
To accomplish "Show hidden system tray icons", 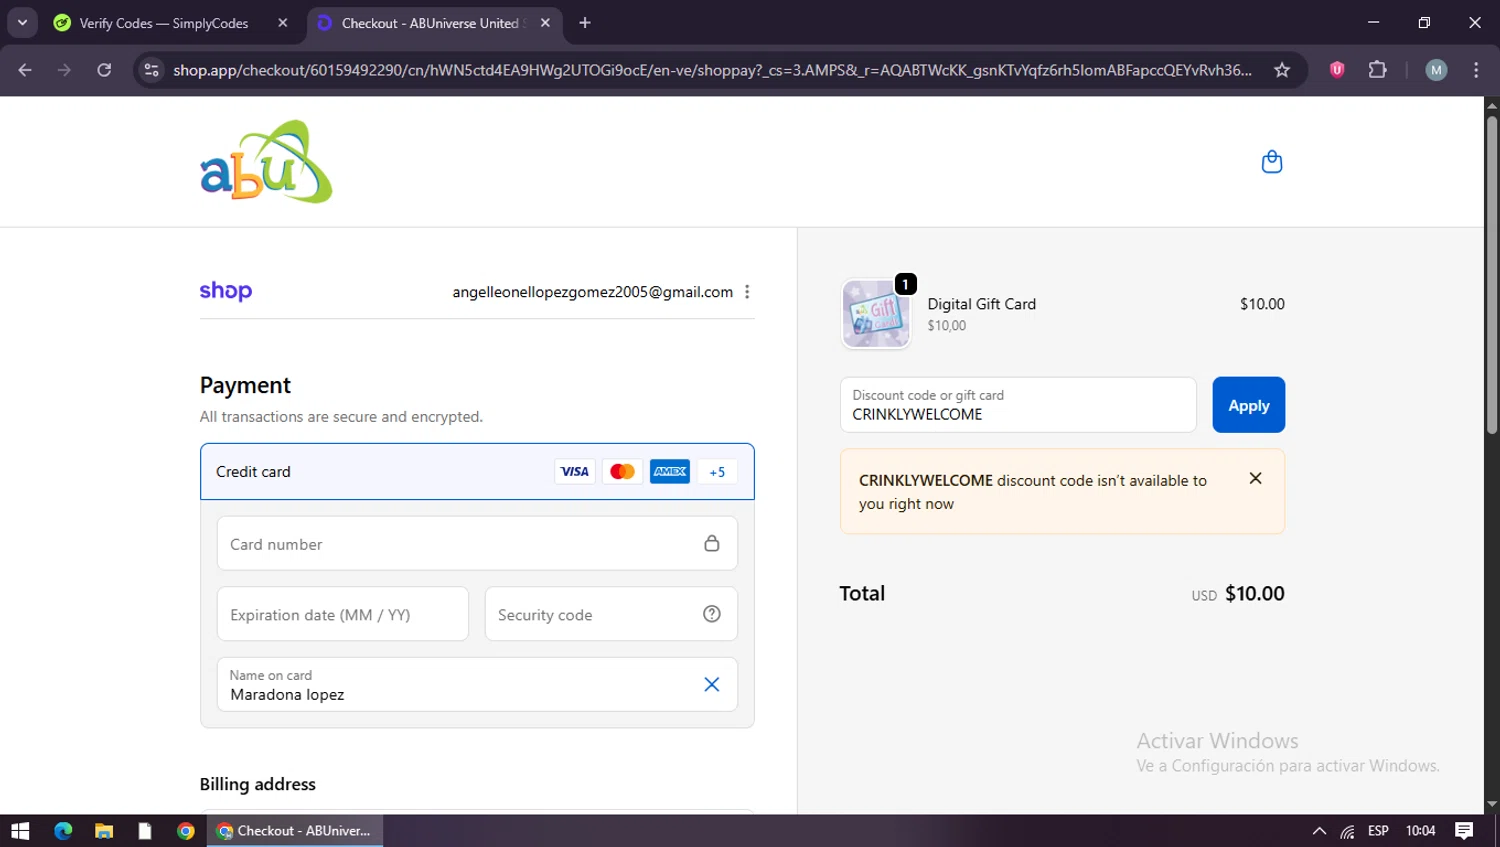I will 1319,831.
